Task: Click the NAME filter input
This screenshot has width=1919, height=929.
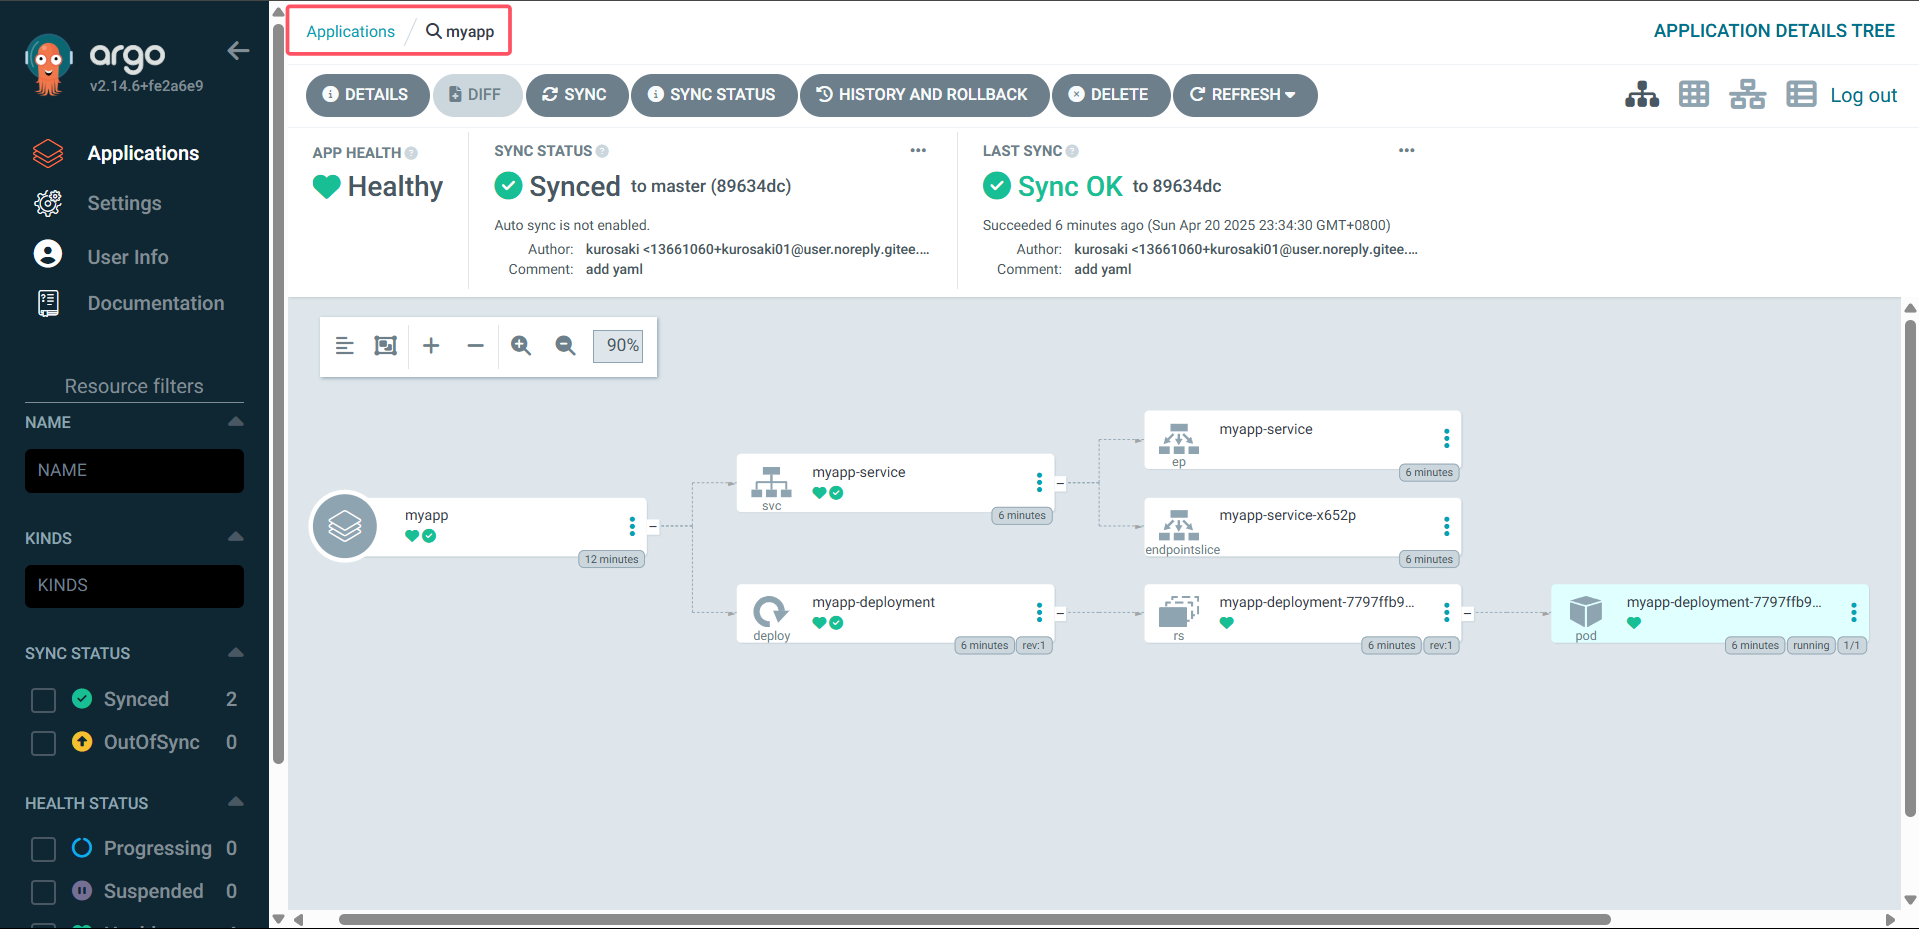Action: 134,471
